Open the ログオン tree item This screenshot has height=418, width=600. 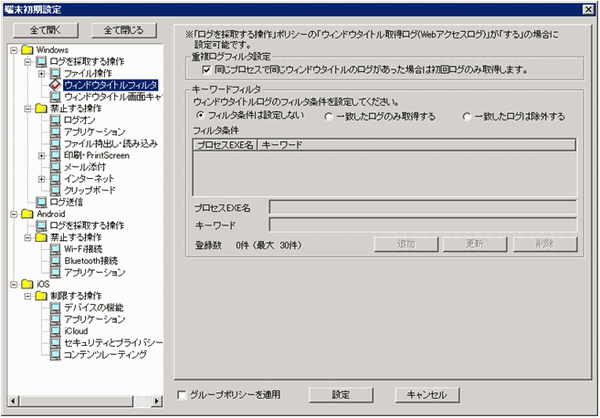[x=80, y=120]
